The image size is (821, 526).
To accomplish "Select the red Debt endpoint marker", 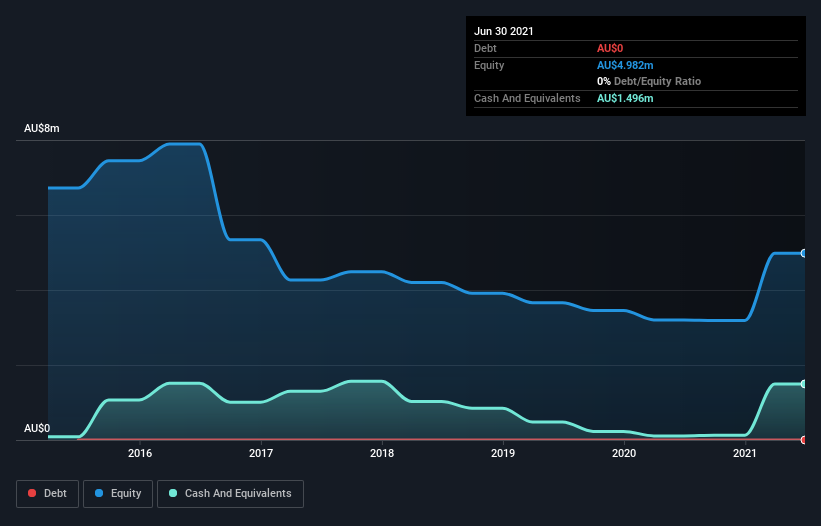I will pyautogui.click(x=804, y=440).
